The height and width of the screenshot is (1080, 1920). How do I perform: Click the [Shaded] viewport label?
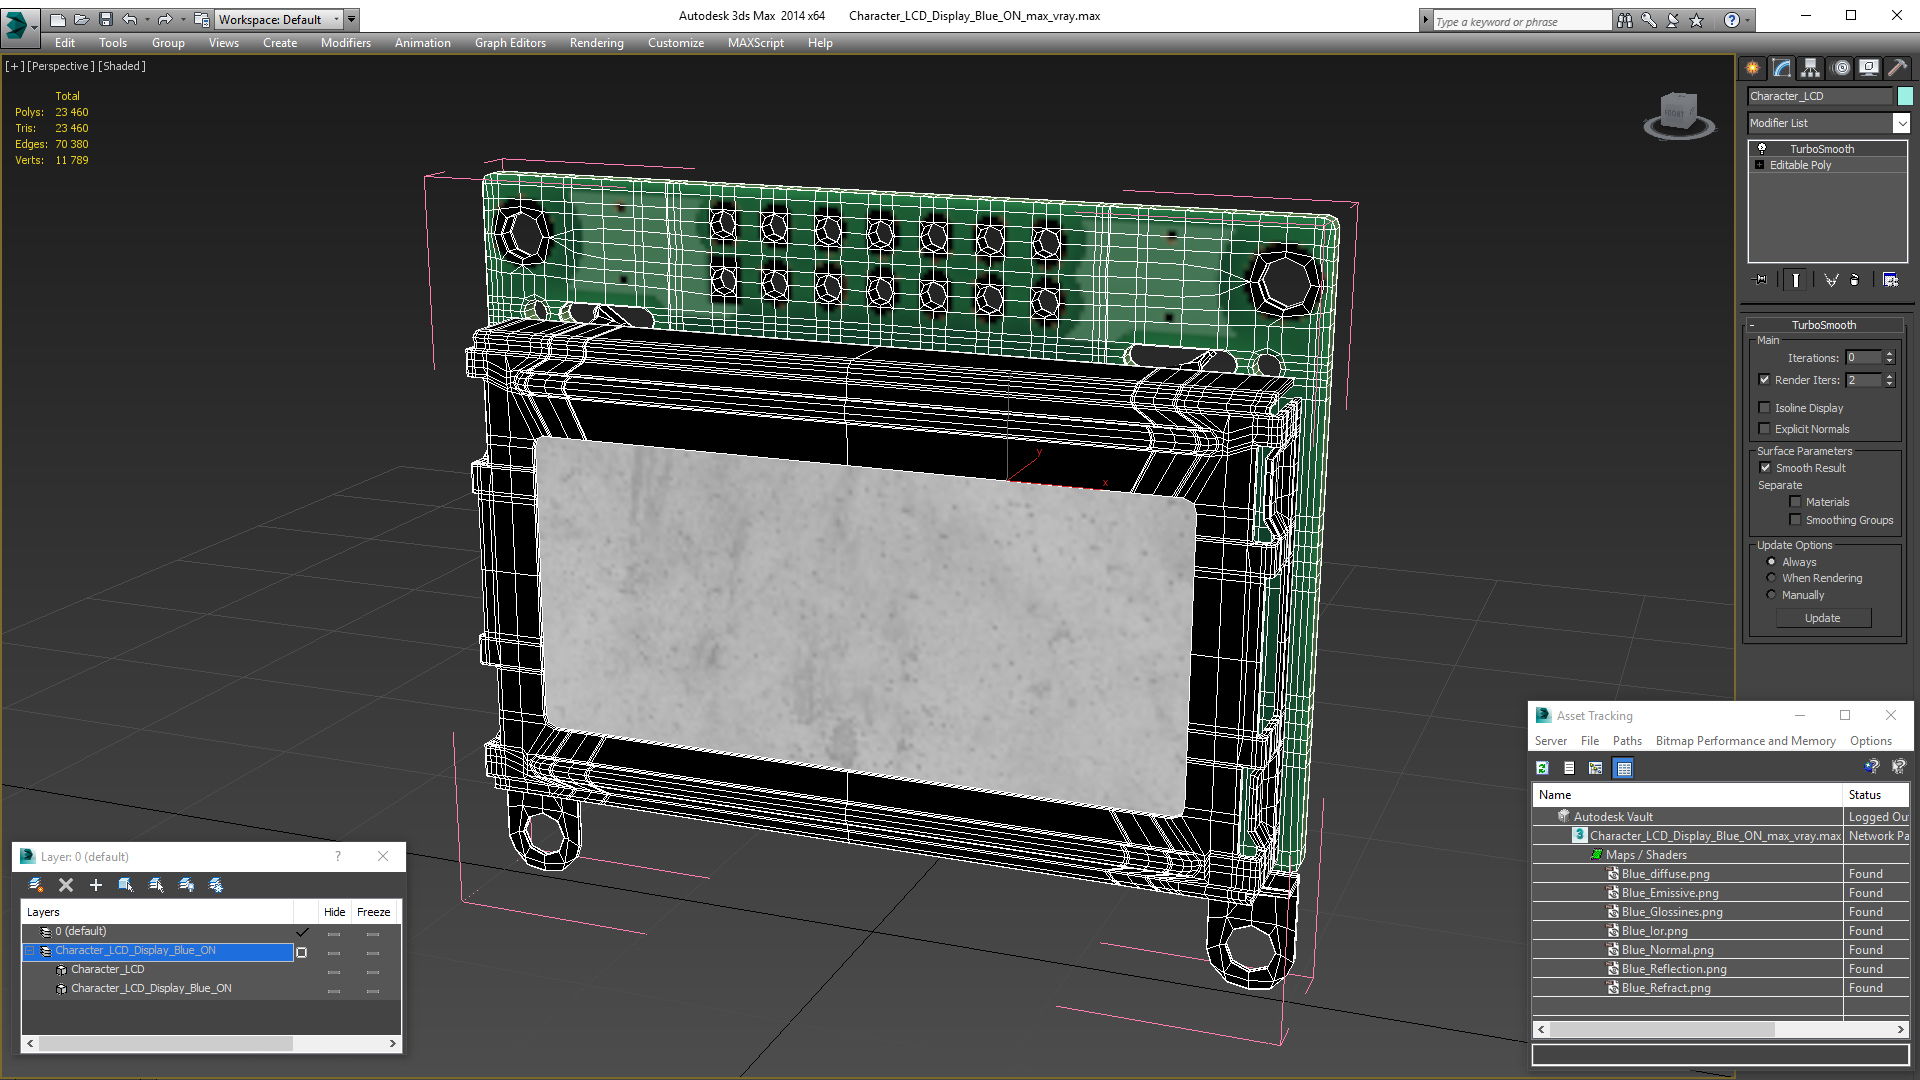pos(122,66)
